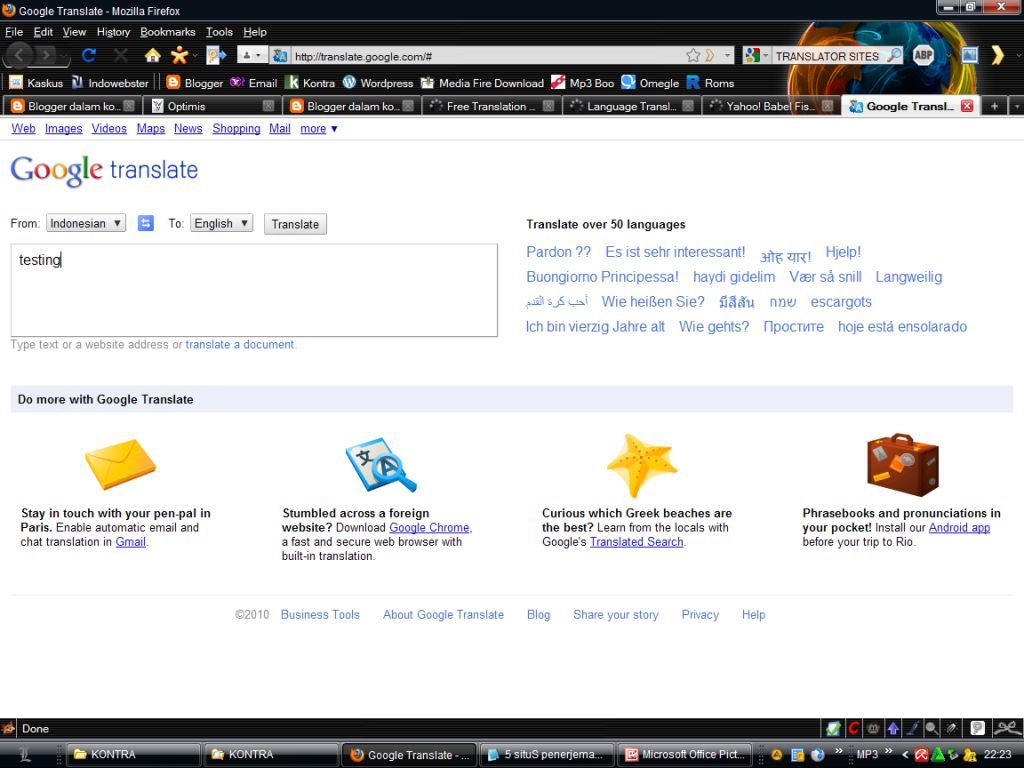Switch to the Free Translation tab
Image resolution: width=1024 pixels, height=768 pixels.
point(490,106)
